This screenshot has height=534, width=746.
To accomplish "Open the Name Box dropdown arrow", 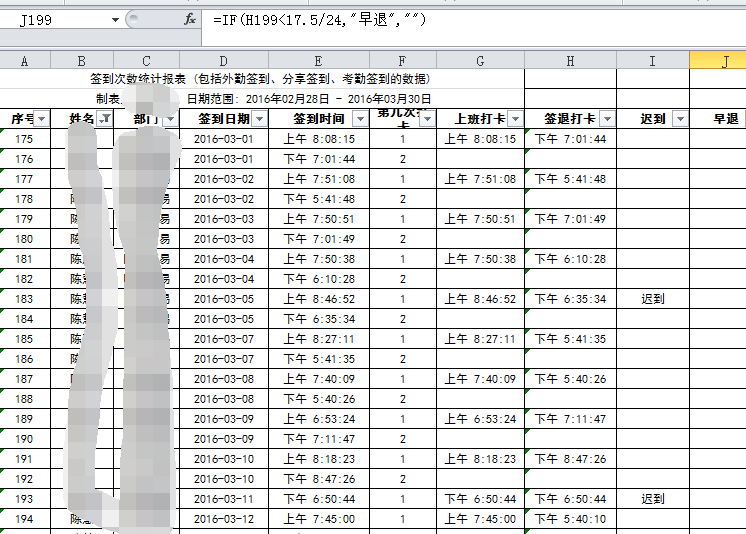I will (x=115, y=20).
